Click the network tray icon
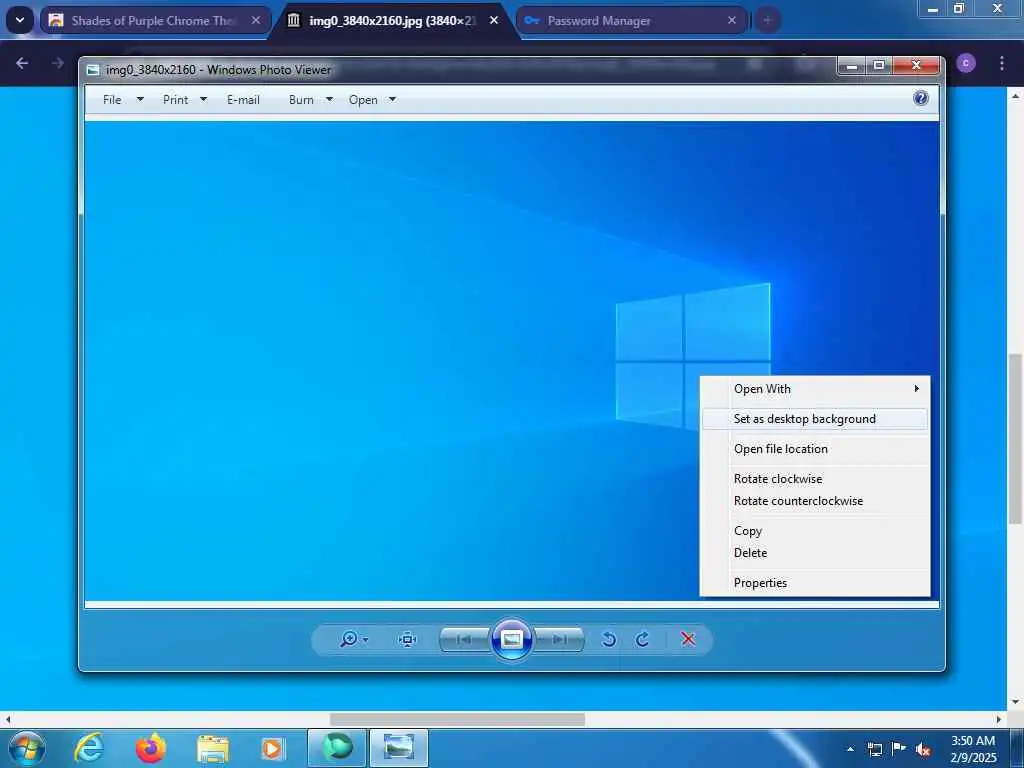Image resolution: width=1024 pixels, height=768 pixels. [x=874, y=749]
